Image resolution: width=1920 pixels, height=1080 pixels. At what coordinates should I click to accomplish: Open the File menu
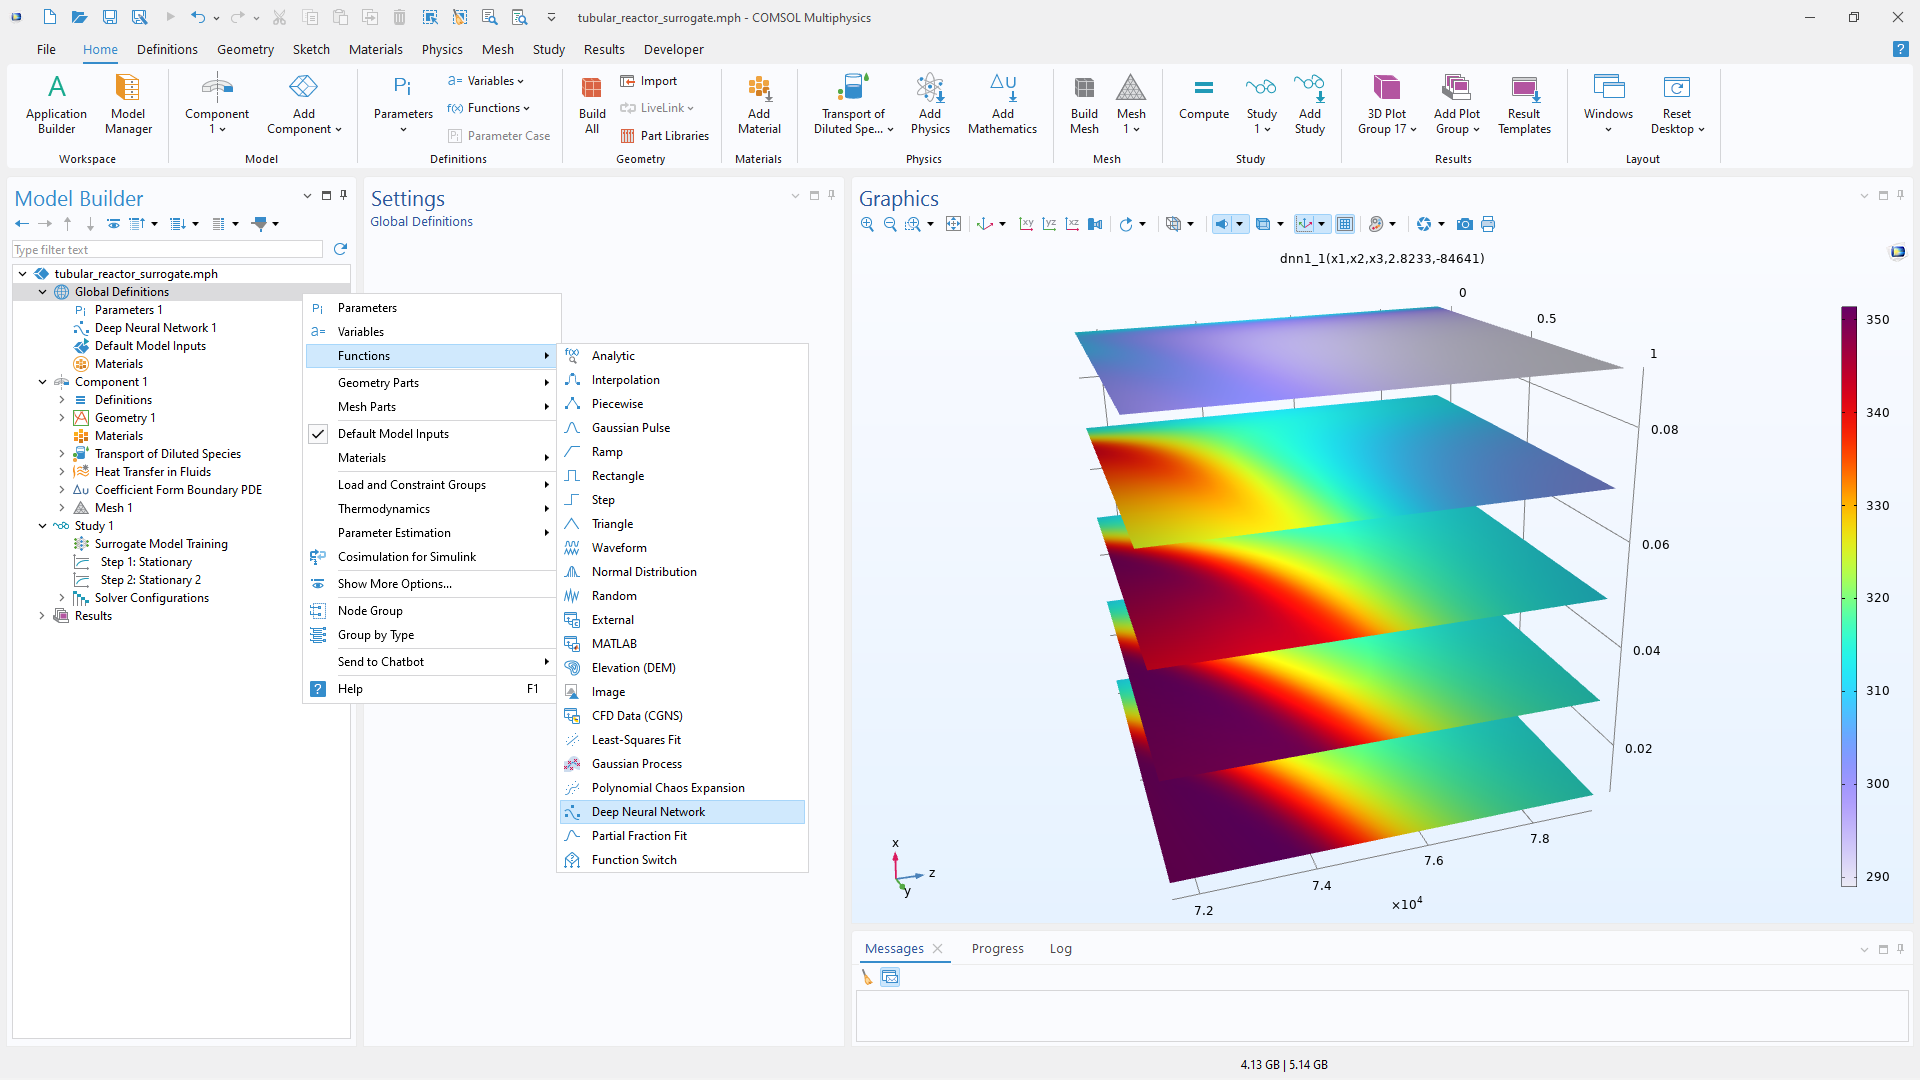(46, 49)
